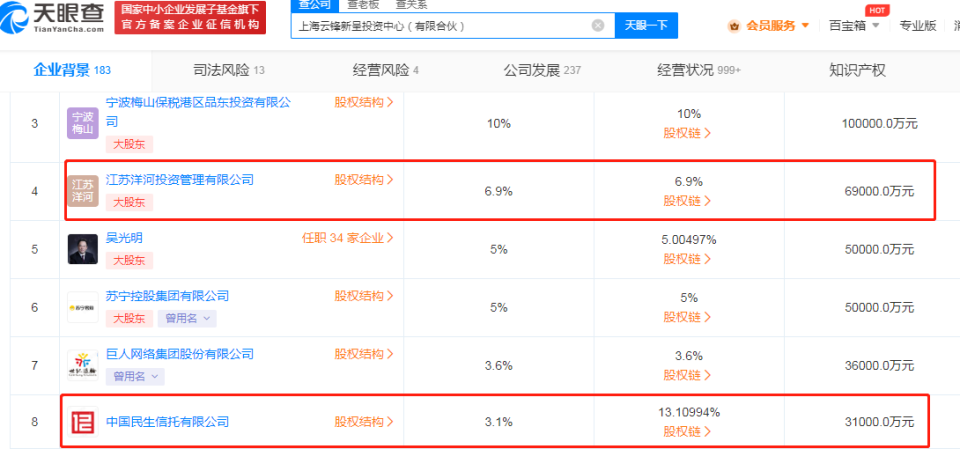Switch to the 司法风险 tab

(228, 70)
